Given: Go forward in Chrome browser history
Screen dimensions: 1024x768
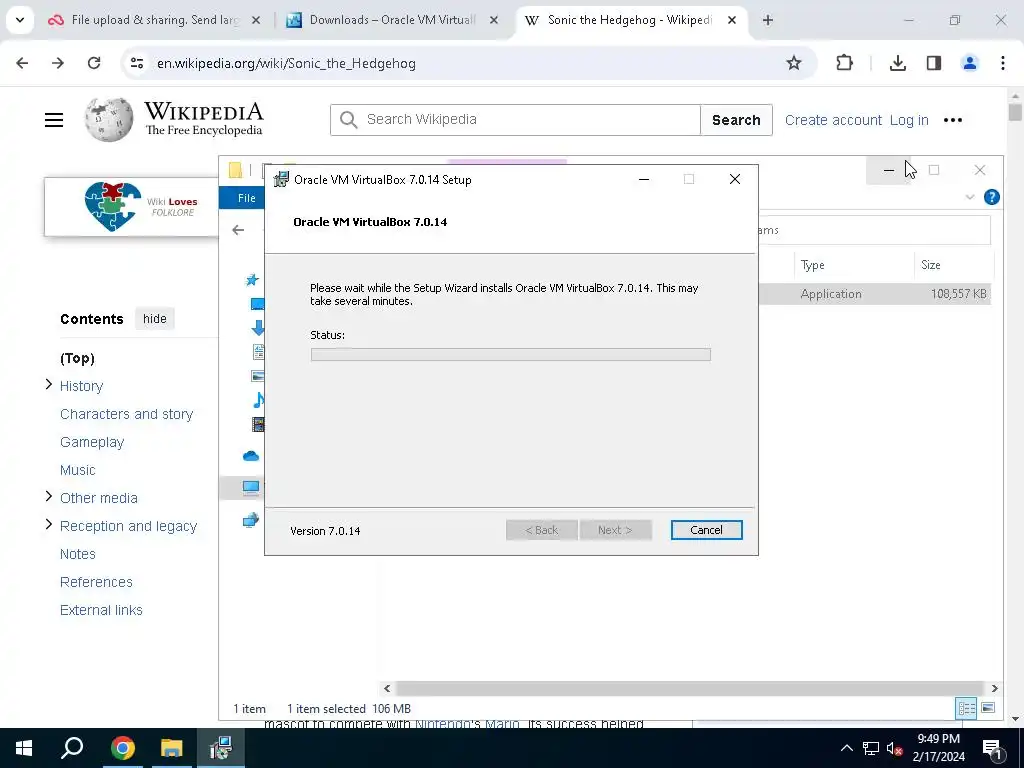Looking at the screenshot, I should click(58, 63).
